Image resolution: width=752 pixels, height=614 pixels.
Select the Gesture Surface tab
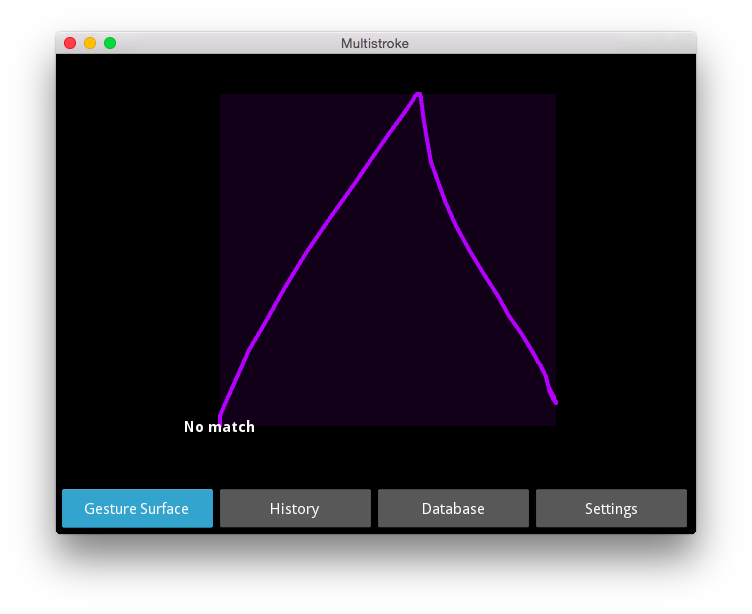click(x=137, y=508)
